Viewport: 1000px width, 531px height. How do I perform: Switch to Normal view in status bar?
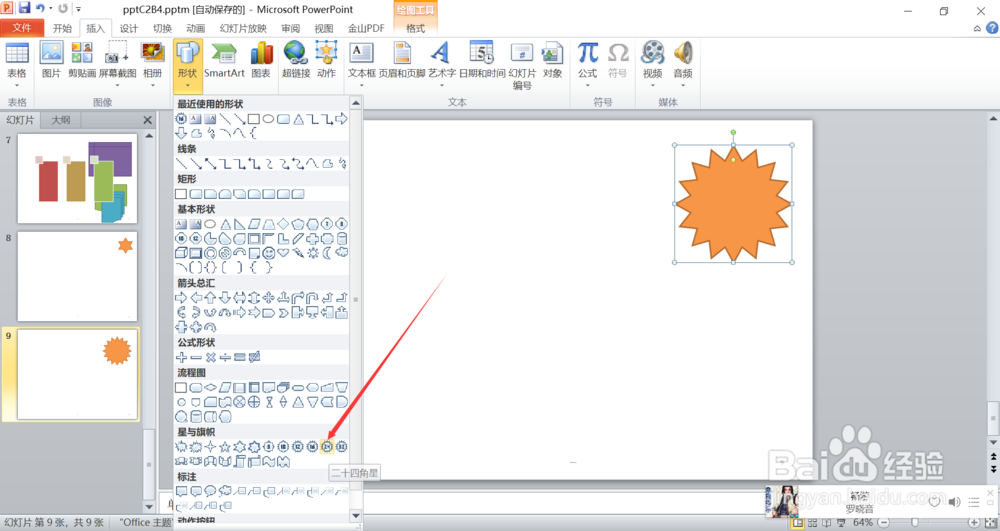click(797, 522)
